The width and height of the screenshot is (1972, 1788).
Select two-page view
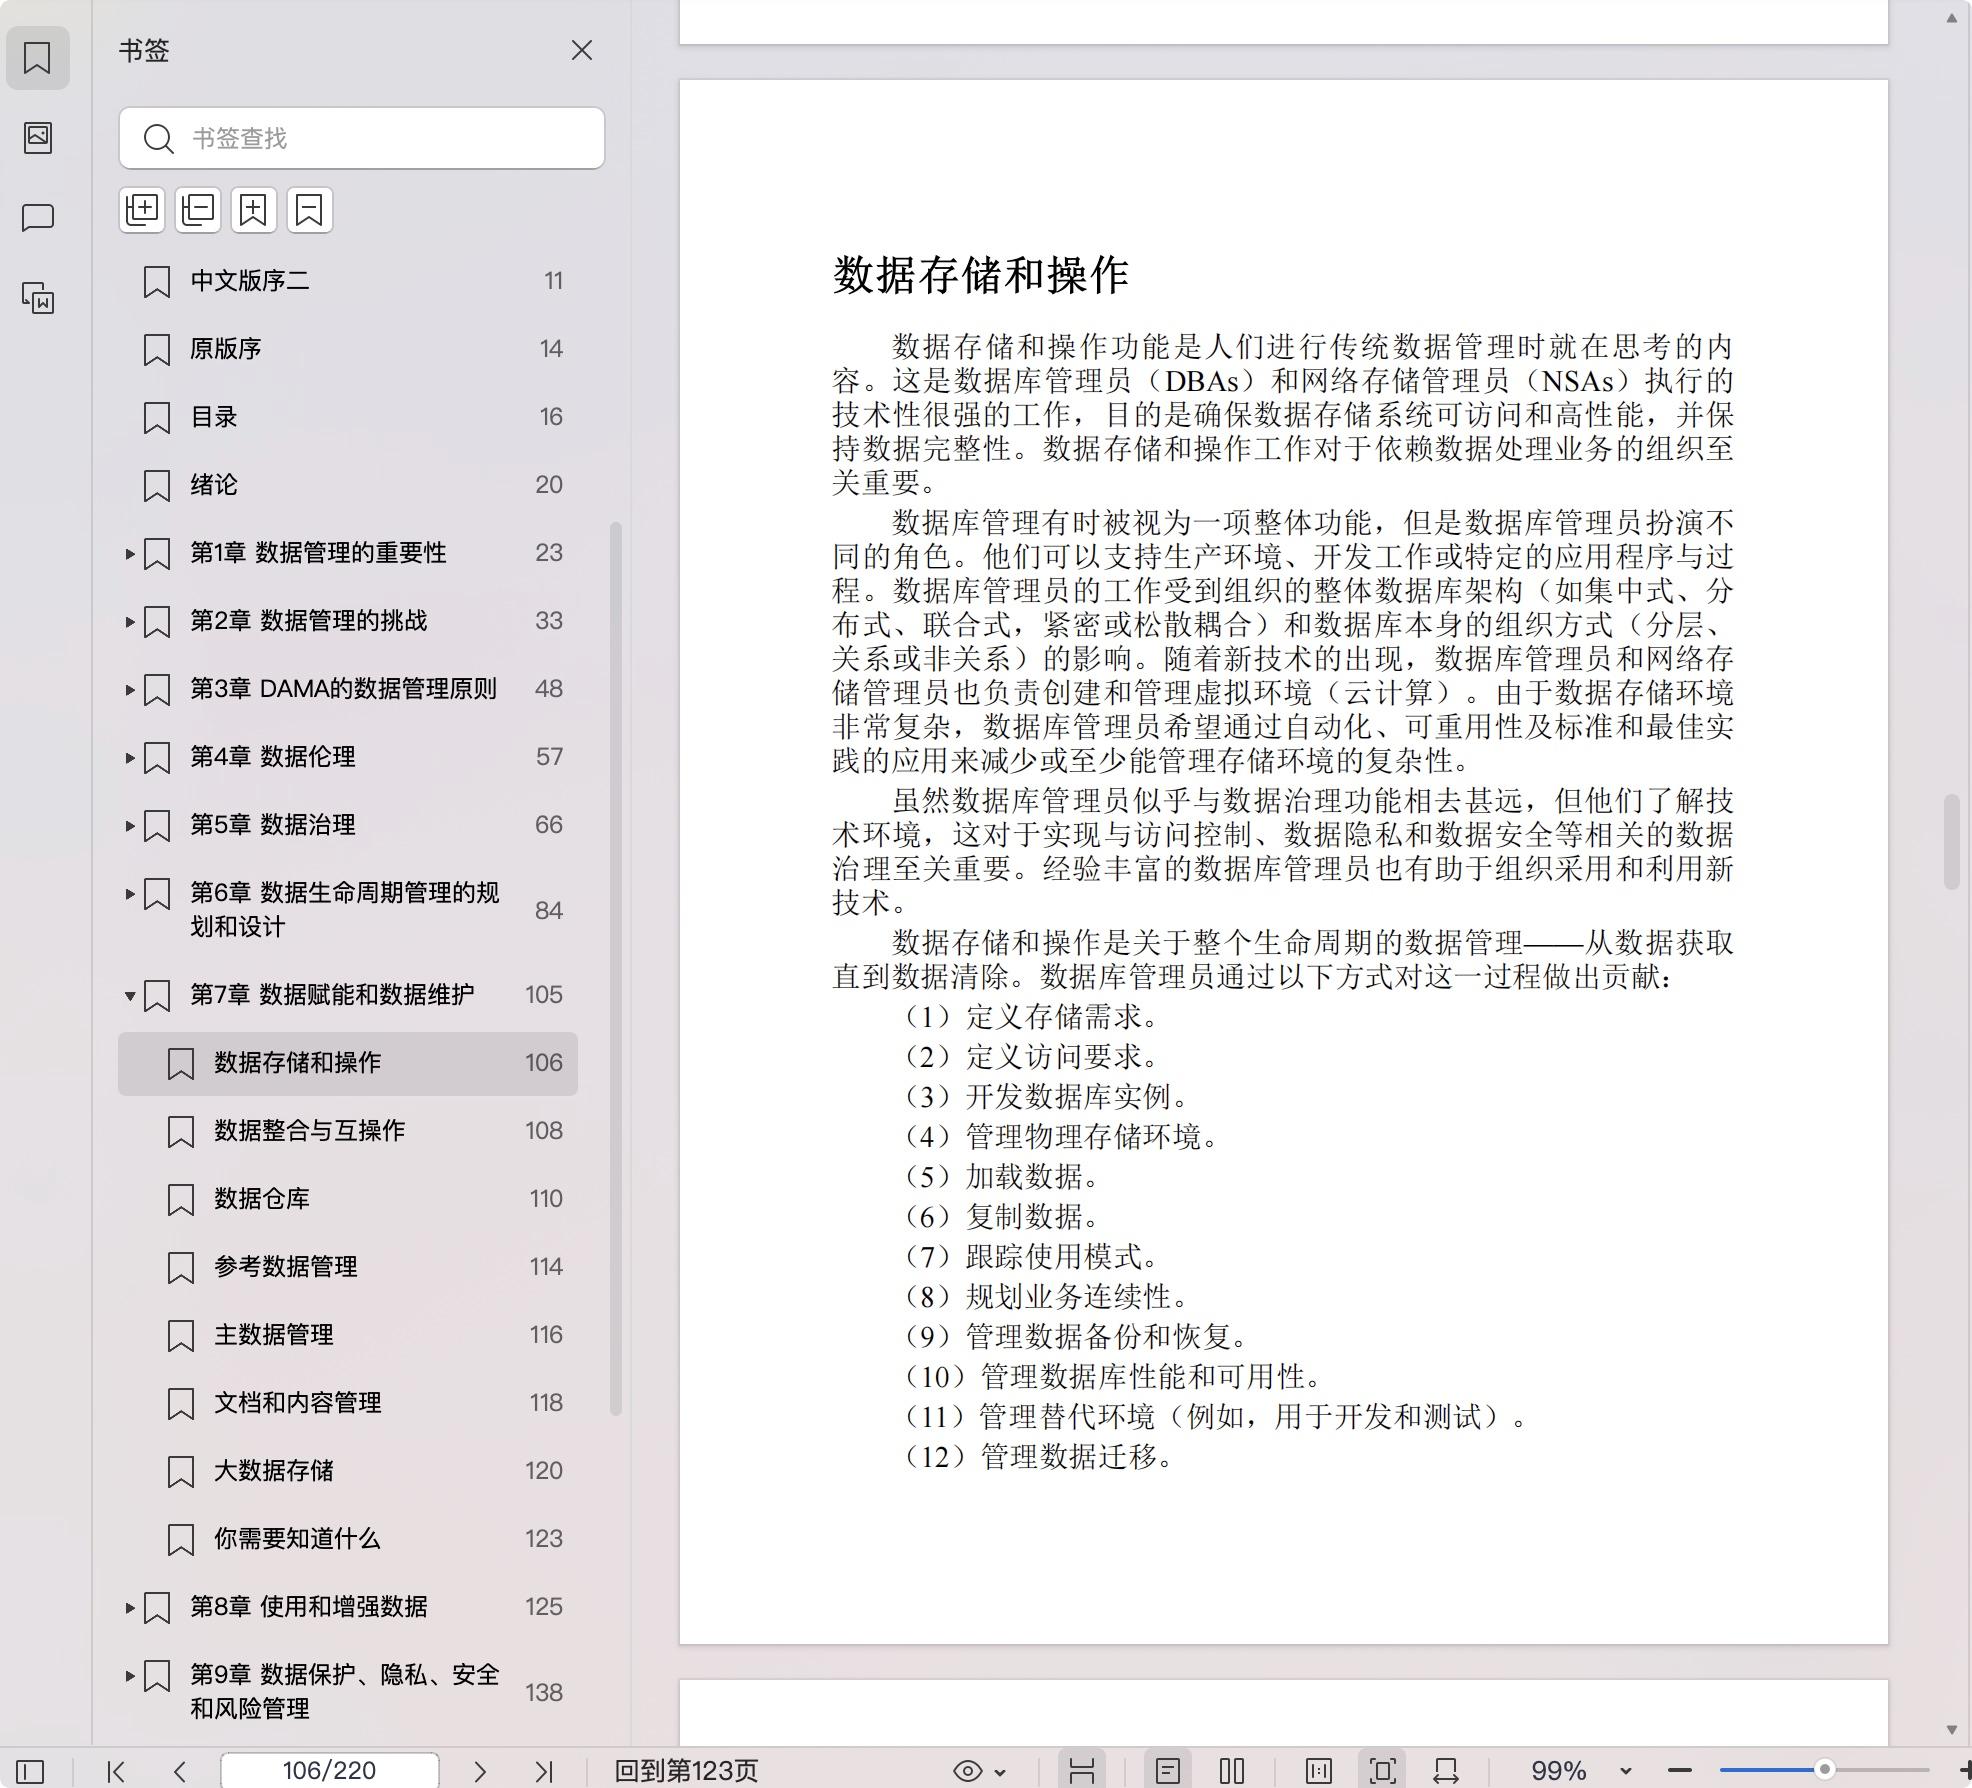coord(1232,1771)
